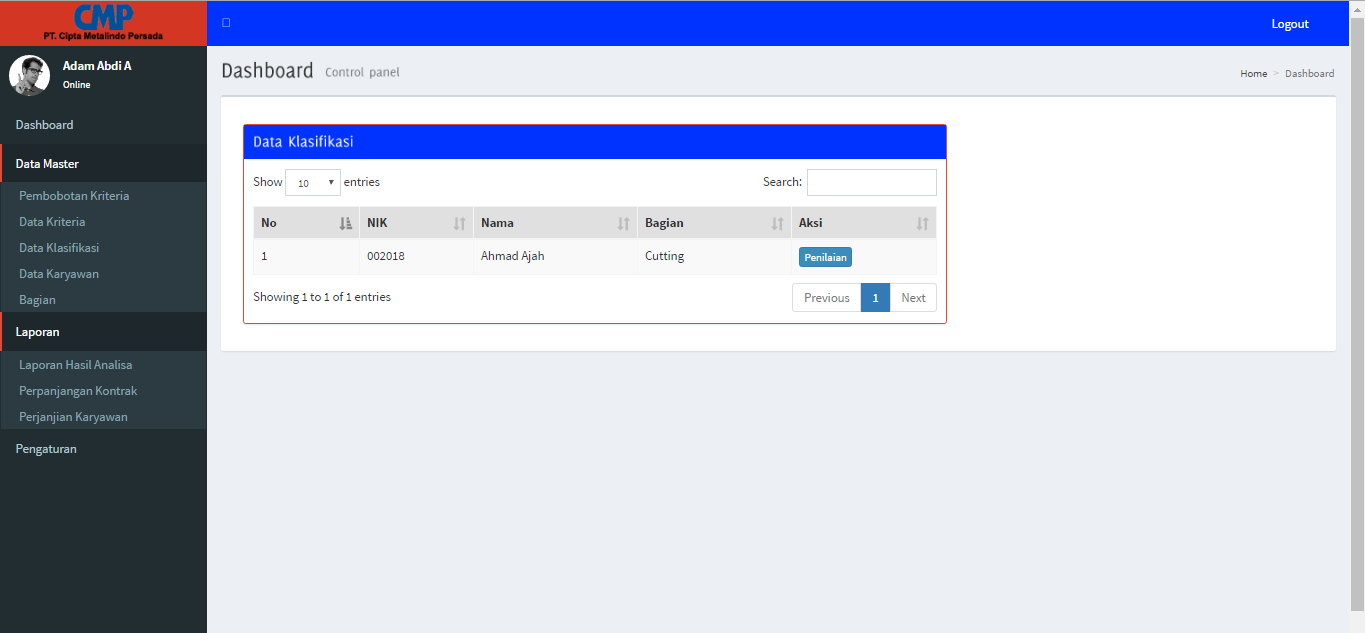Sort table by No column
The height and width of the screenshot is (633, 1365).
point(306,223)
